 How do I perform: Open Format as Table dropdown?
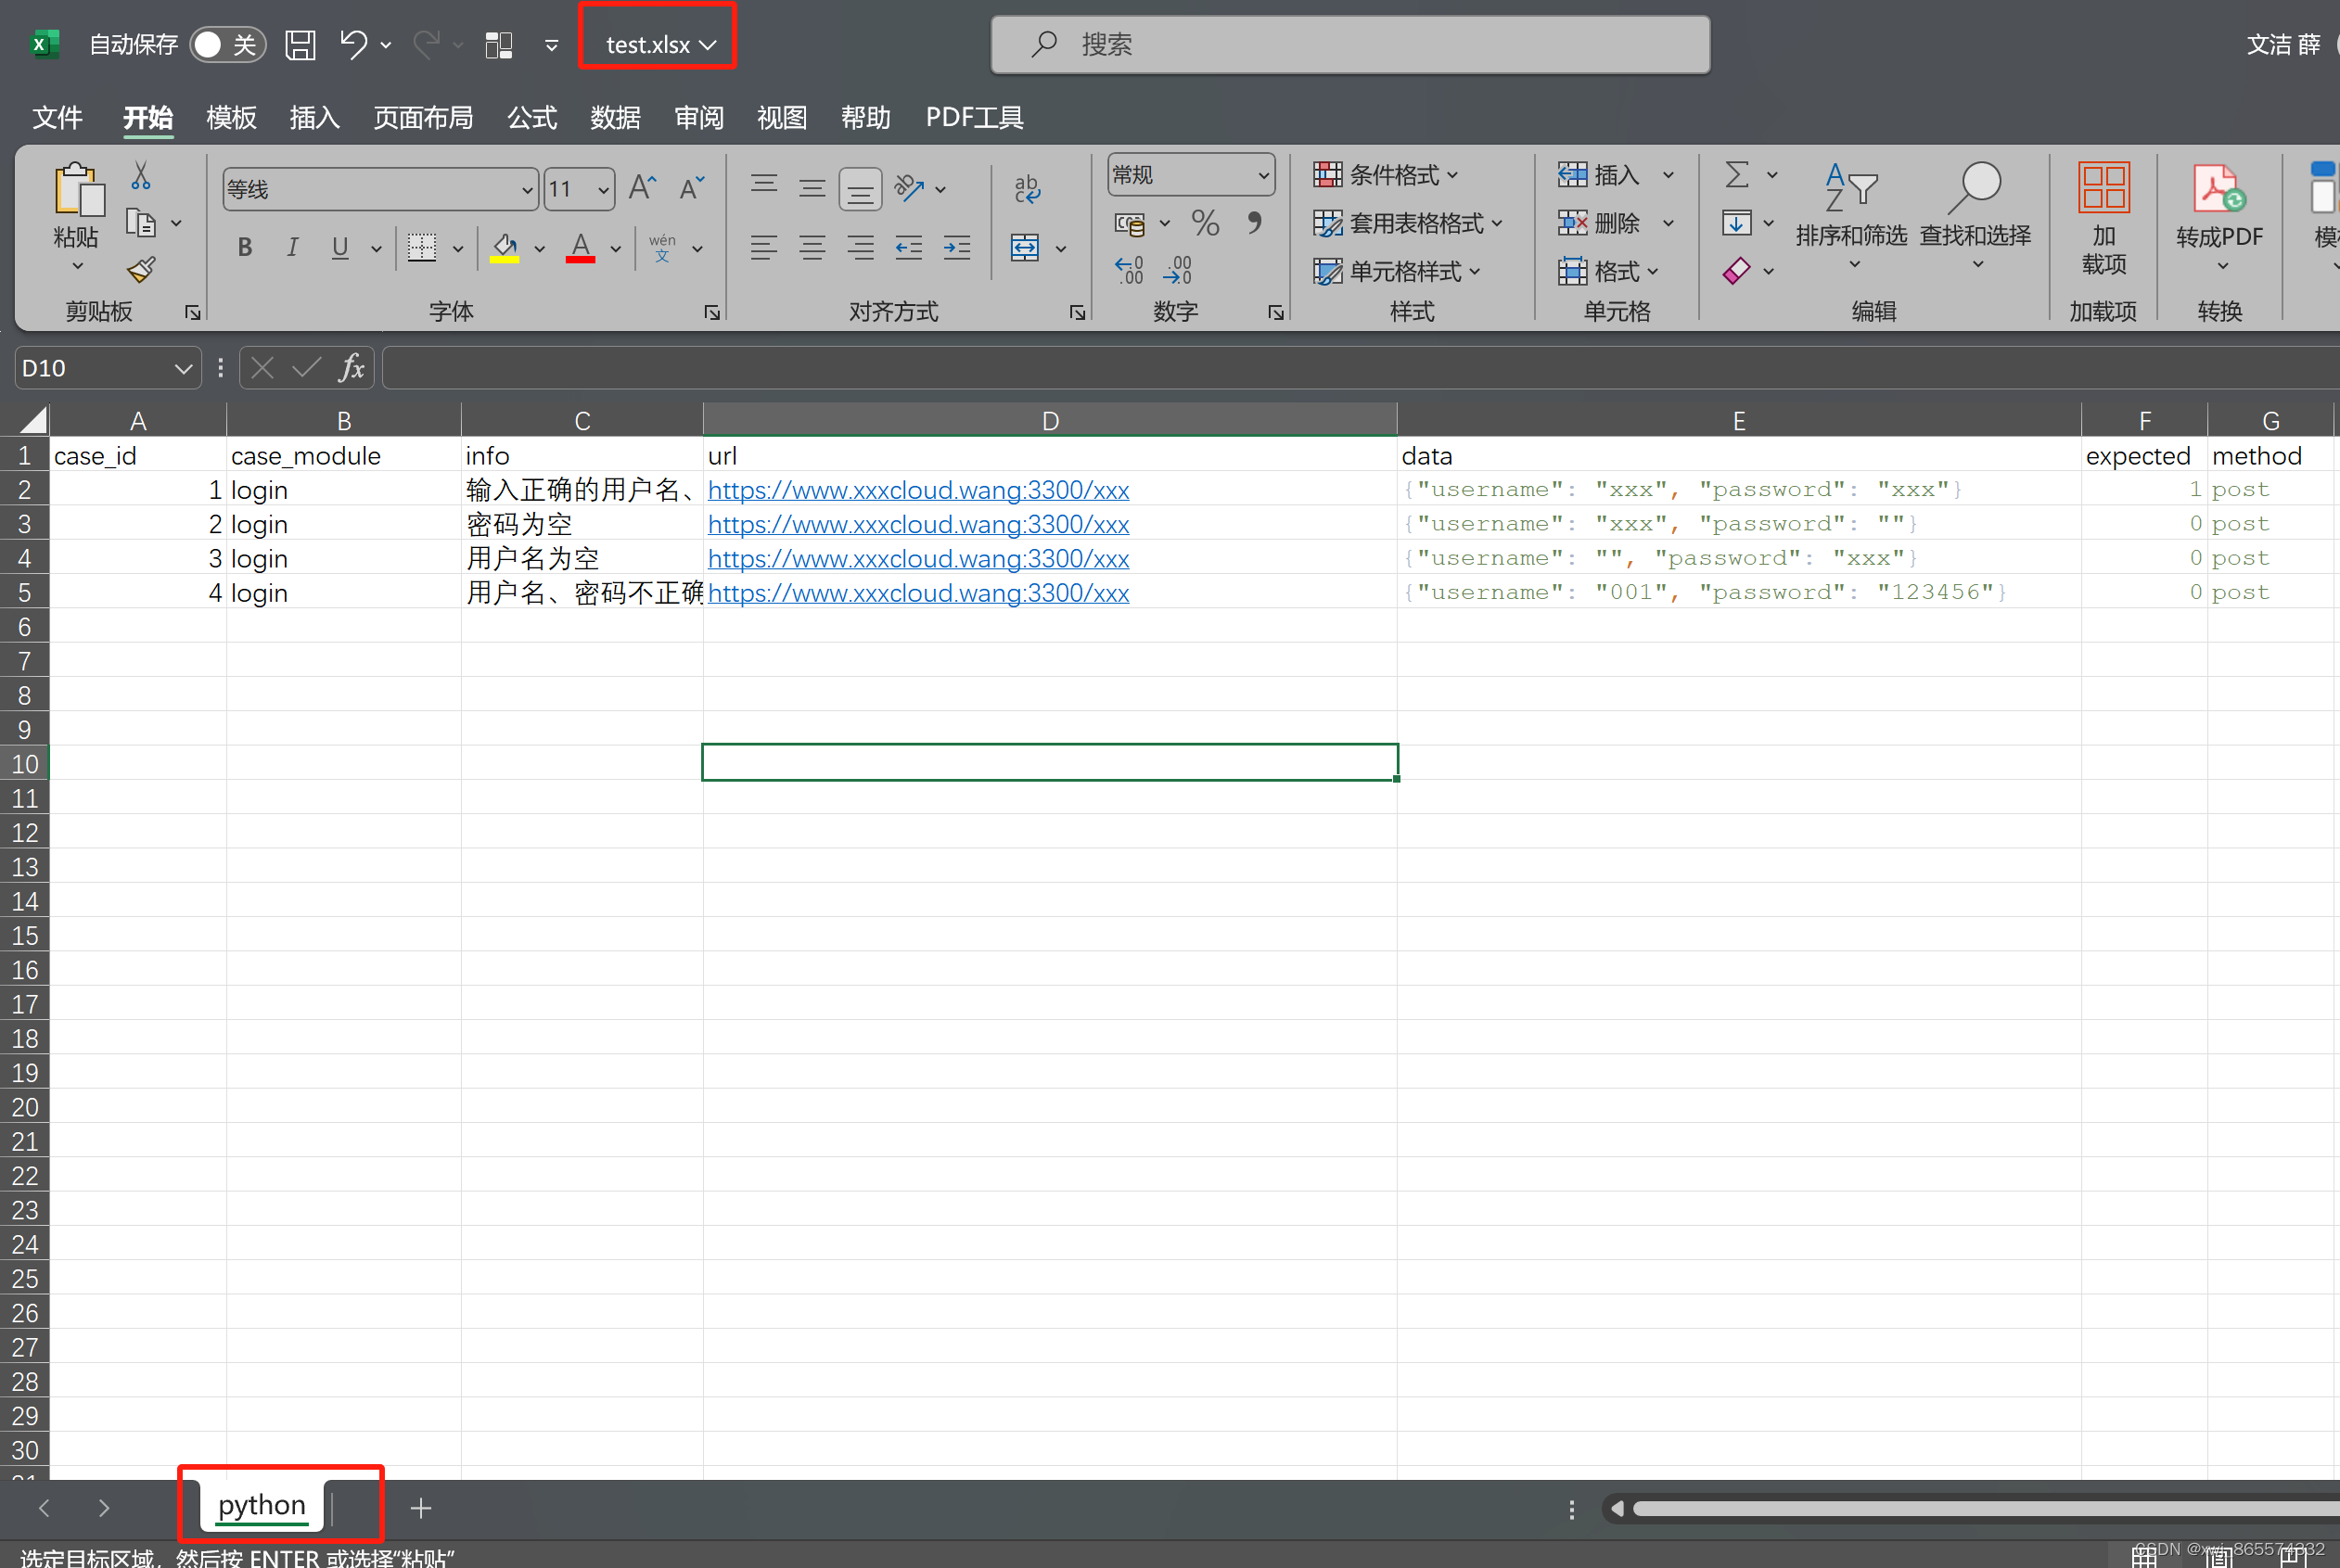coord(1408,223)
